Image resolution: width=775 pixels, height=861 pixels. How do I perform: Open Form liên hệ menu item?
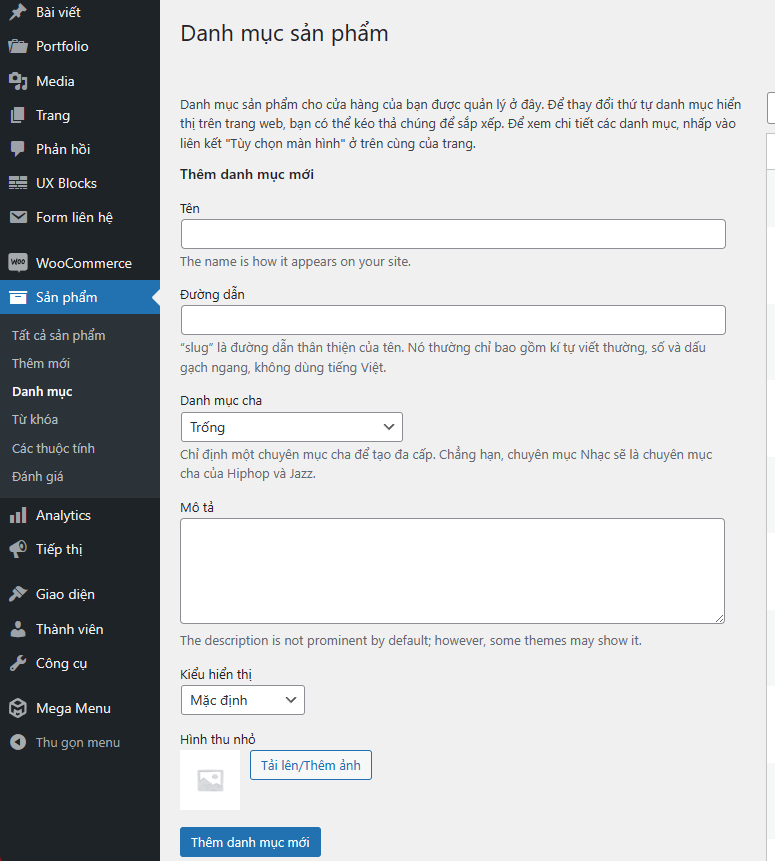point(74,217)
